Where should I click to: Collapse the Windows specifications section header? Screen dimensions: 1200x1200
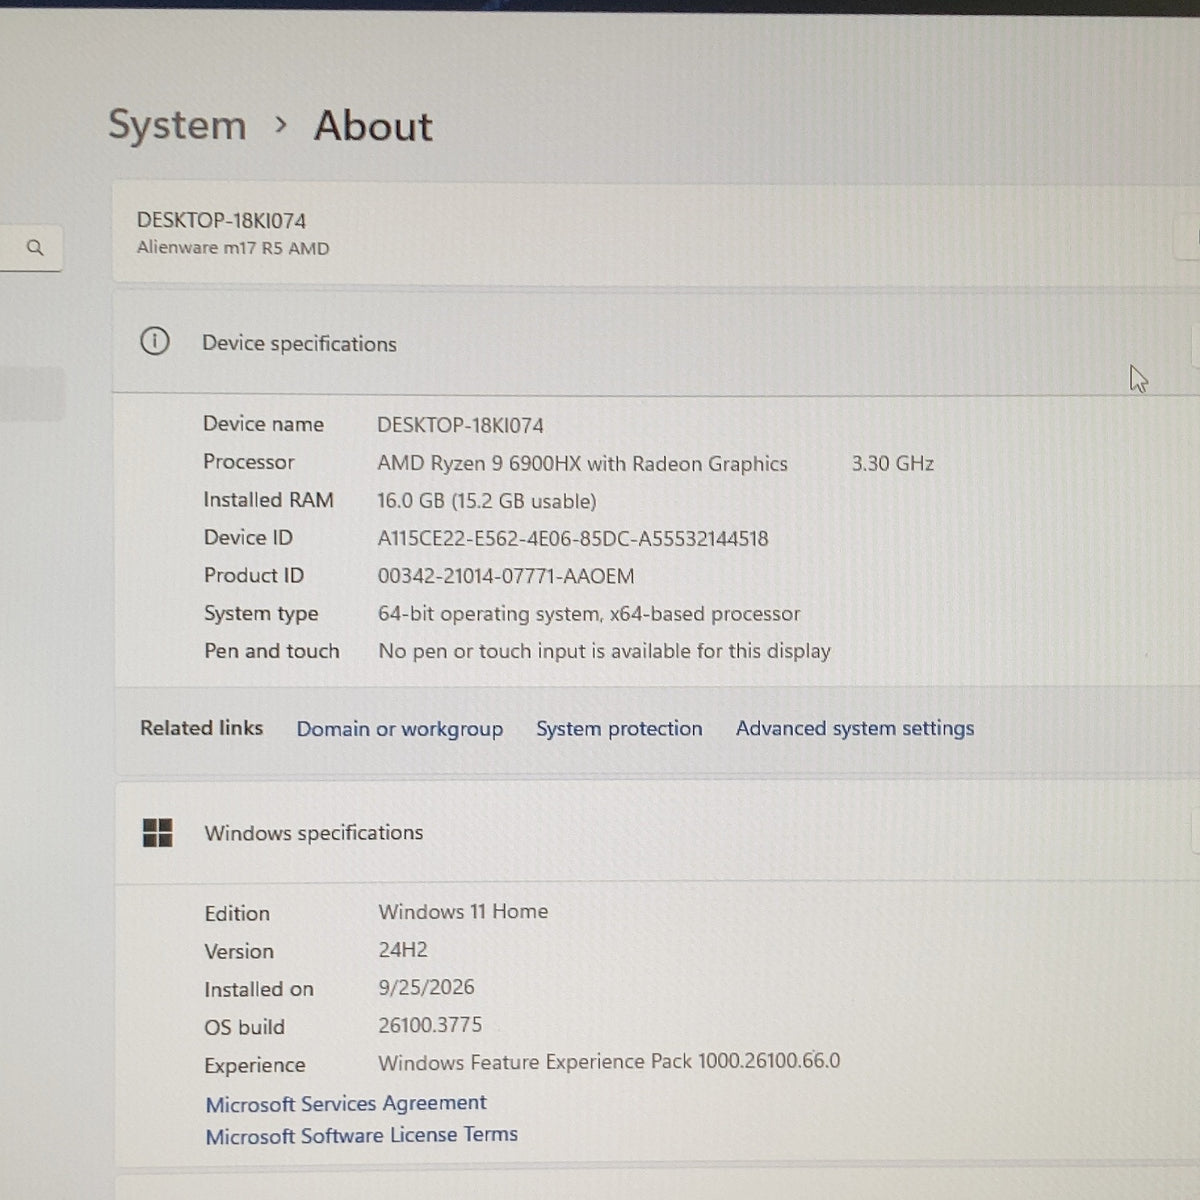pyautogui.click(x=657, y=833)
